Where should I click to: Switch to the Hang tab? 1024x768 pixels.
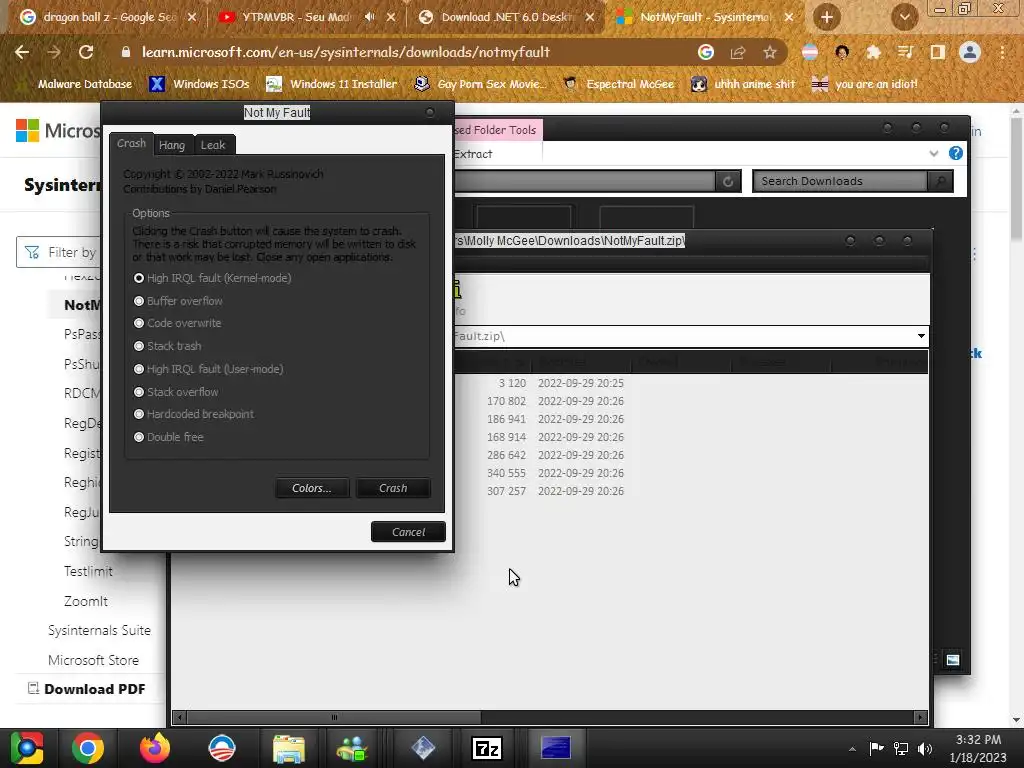tap(172, 145)
